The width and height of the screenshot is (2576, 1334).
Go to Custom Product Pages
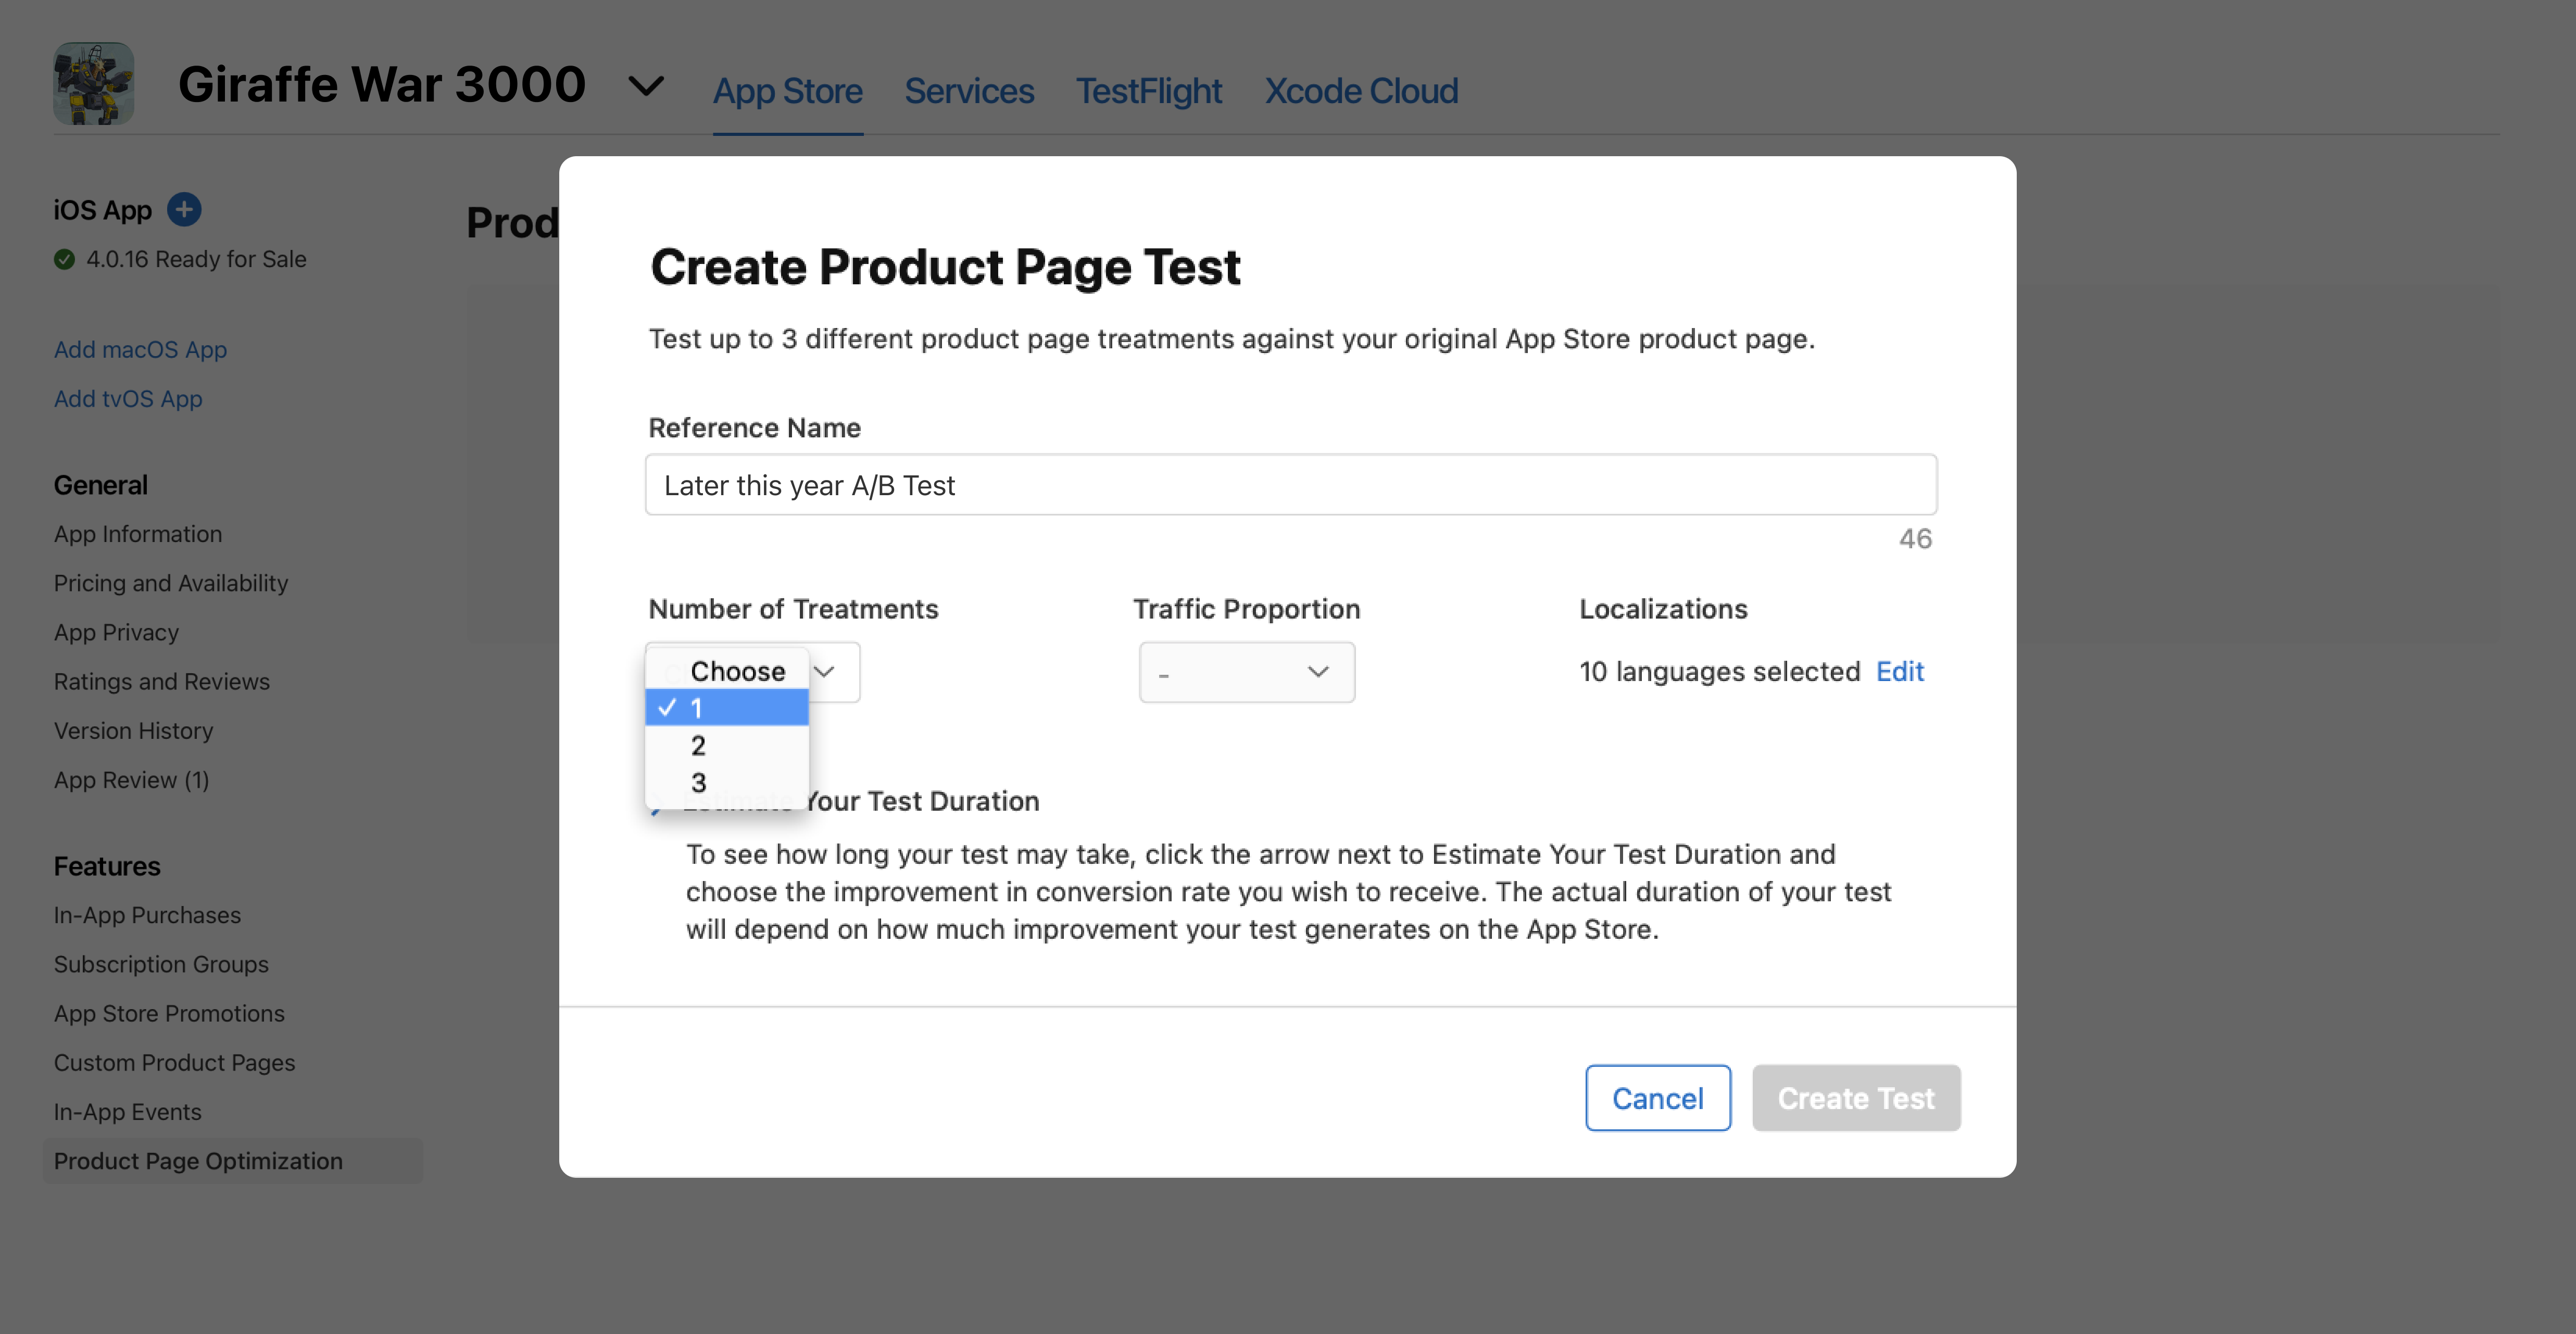[174, 1062]
